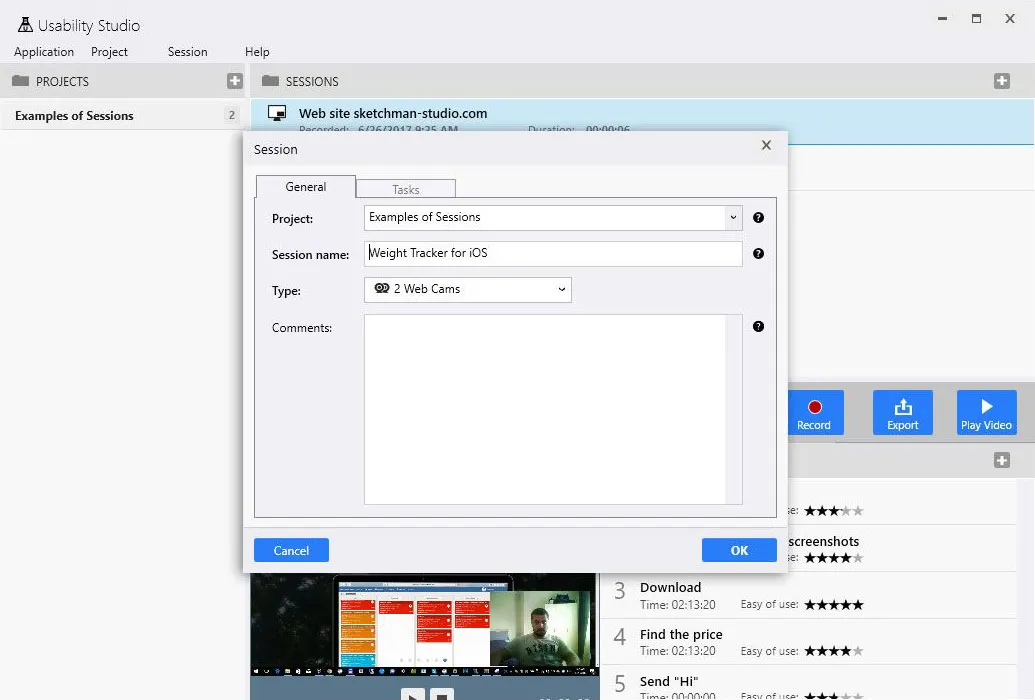Click the Record button
This screenshot has height=700, width=1035.
[815, 413]
